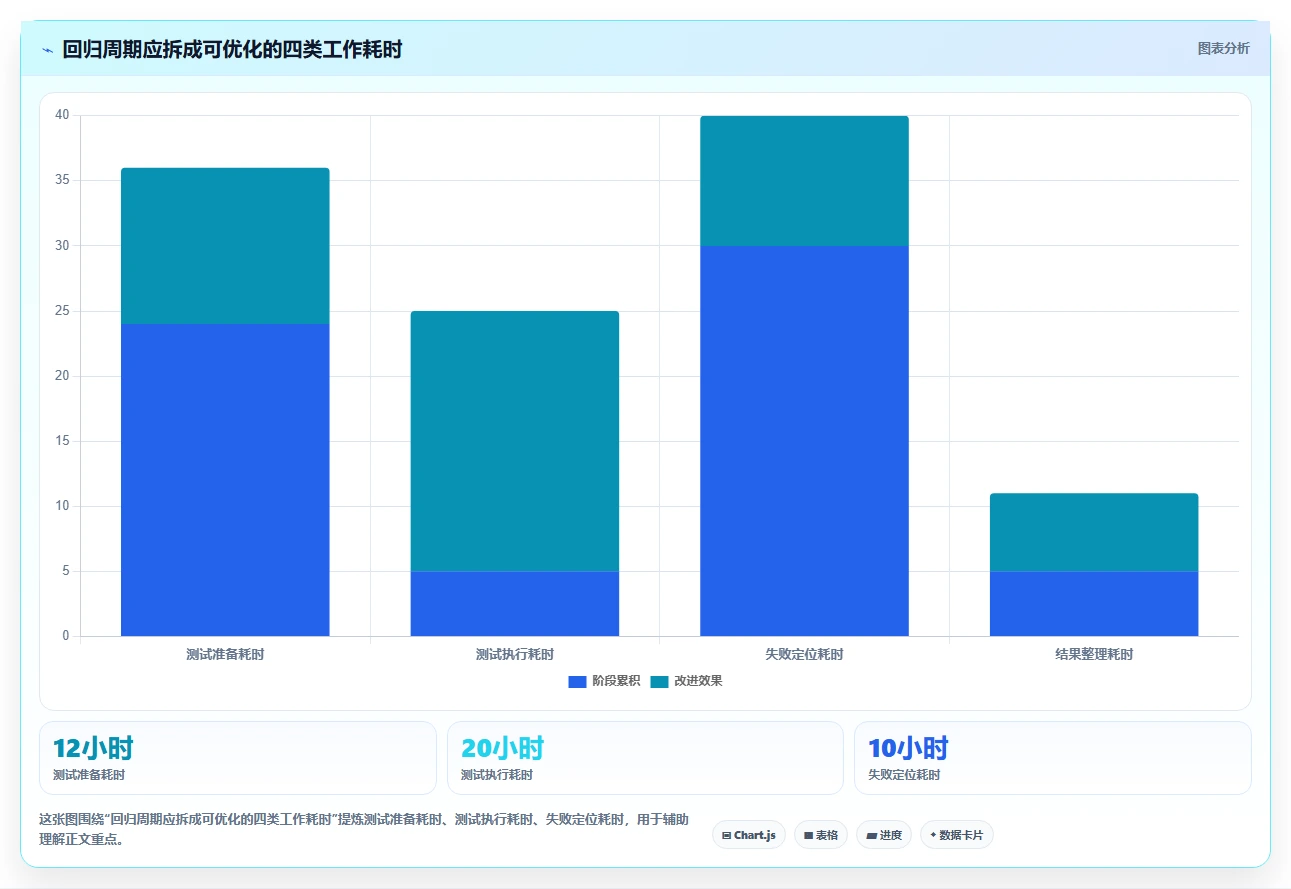Viewport: 1291px width, 889px height.
Task: Click the blue bar segment for 结果整理耗时
Action: pos(1094,604)
